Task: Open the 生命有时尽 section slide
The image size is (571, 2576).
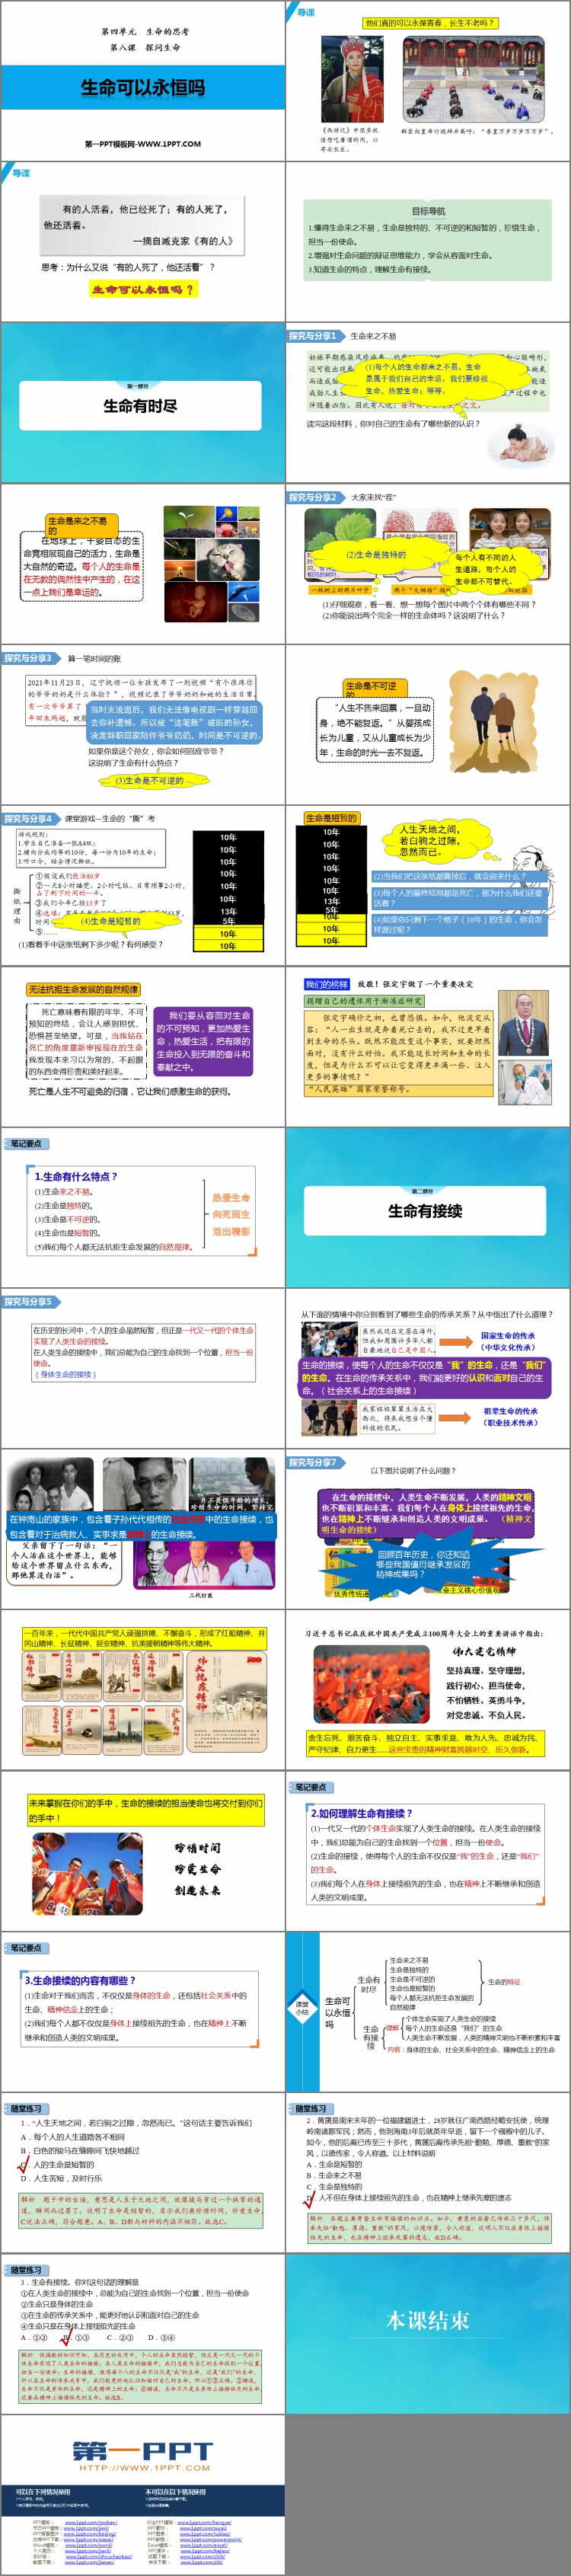Action: coord(143,403)
